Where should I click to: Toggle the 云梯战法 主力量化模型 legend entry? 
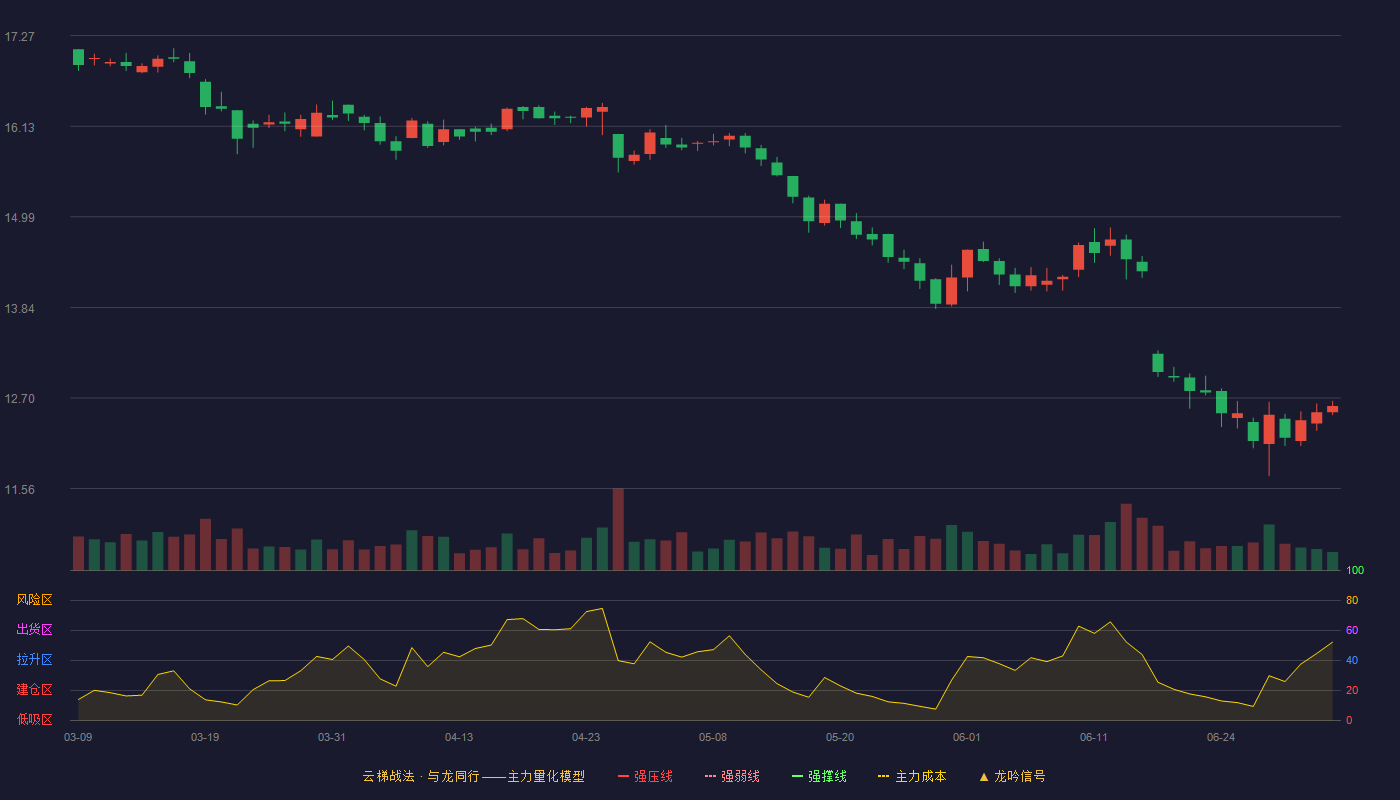(x=473, y=776)
